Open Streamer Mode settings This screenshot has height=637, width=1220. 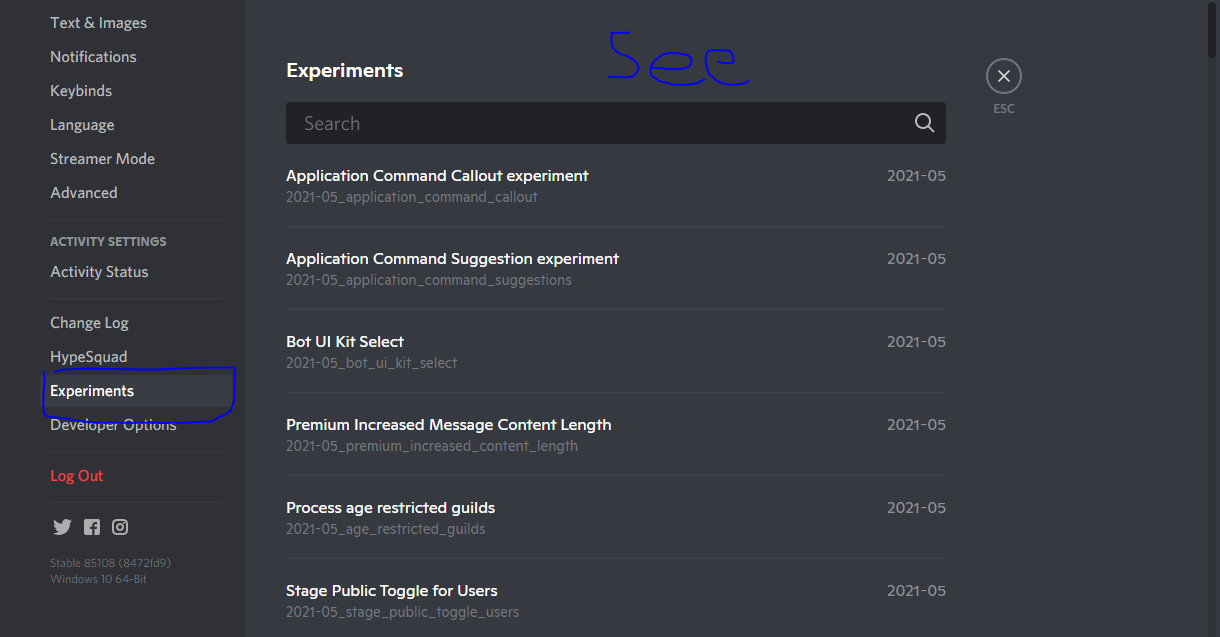pyautogui.click(x=102, y=158)
